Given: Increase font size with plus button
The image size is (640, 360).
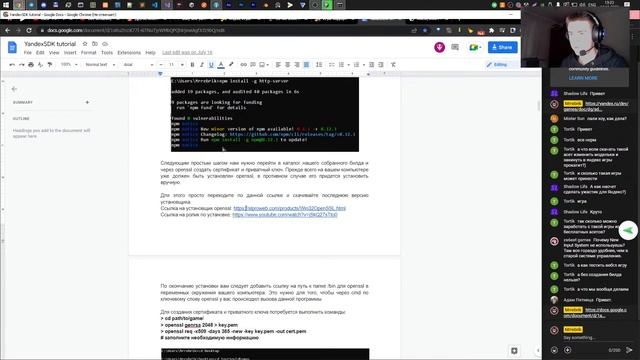Looking at the screenshot, I should click(x=182, y=64).
